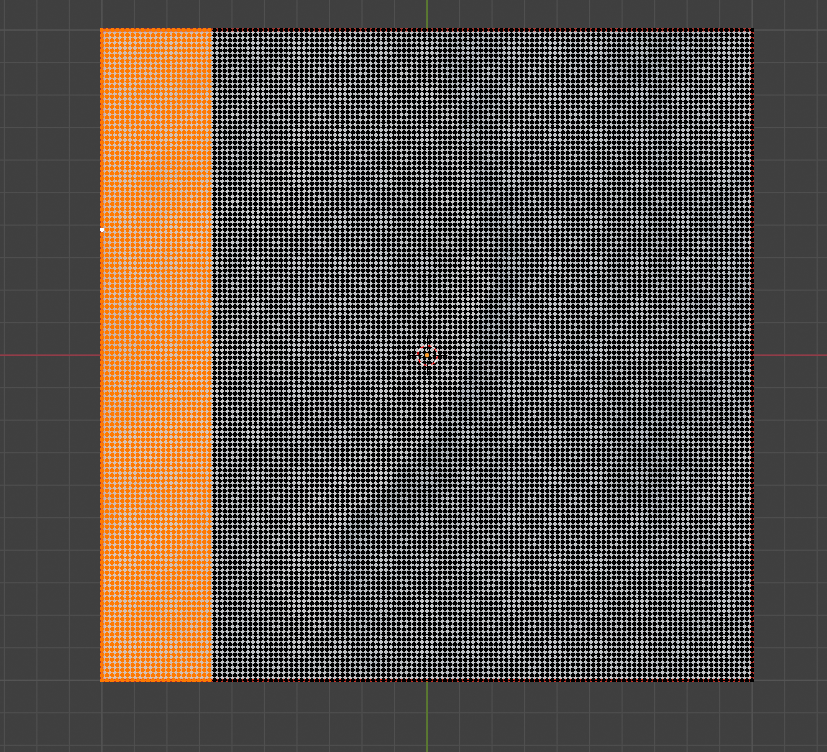The height and width of the screenshot is (752, 827).
Task: Select left edge vertex at the X-axis
Action: 102,355
